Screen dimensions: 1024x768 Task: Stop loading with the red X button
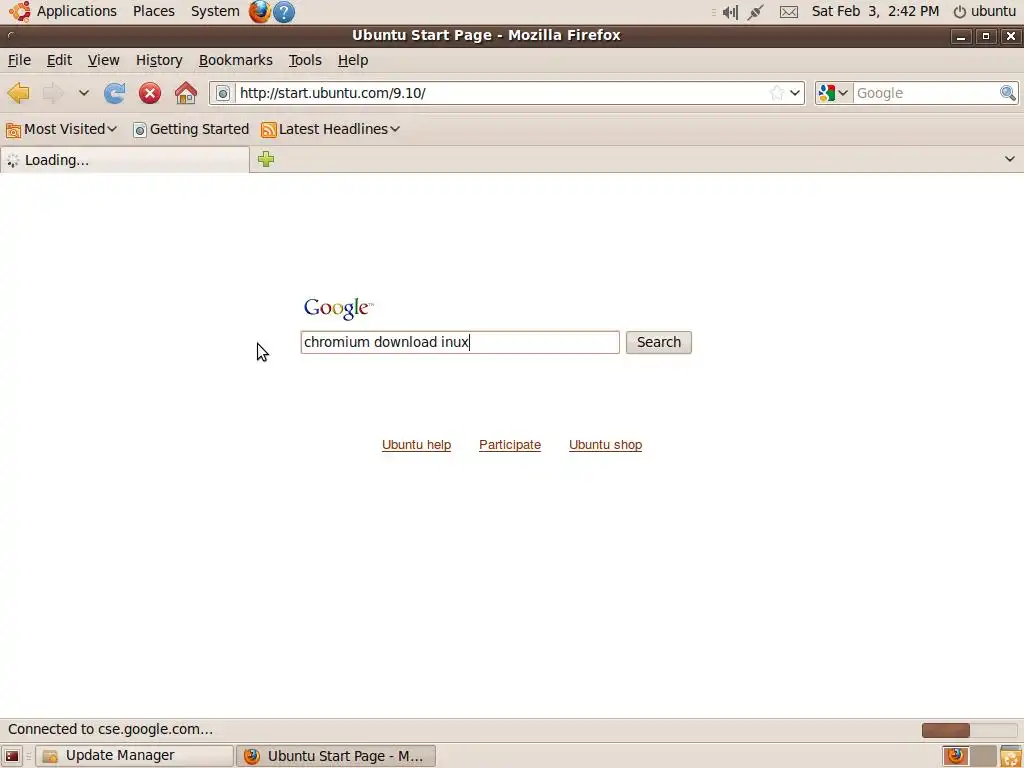tap(150, 93)
